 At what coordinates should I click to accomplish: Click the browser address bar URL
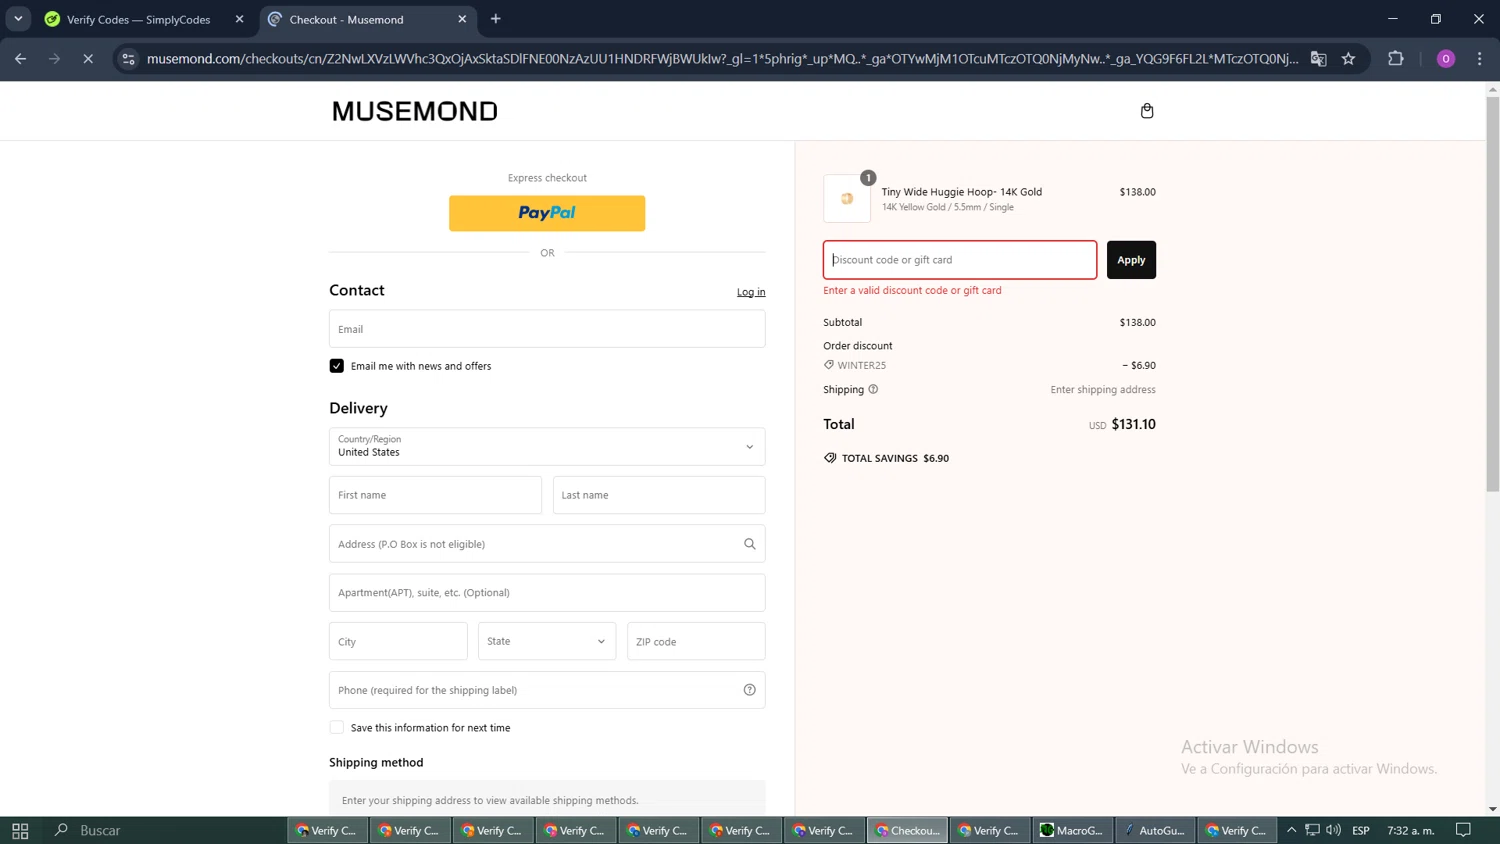tap(722, 59)
